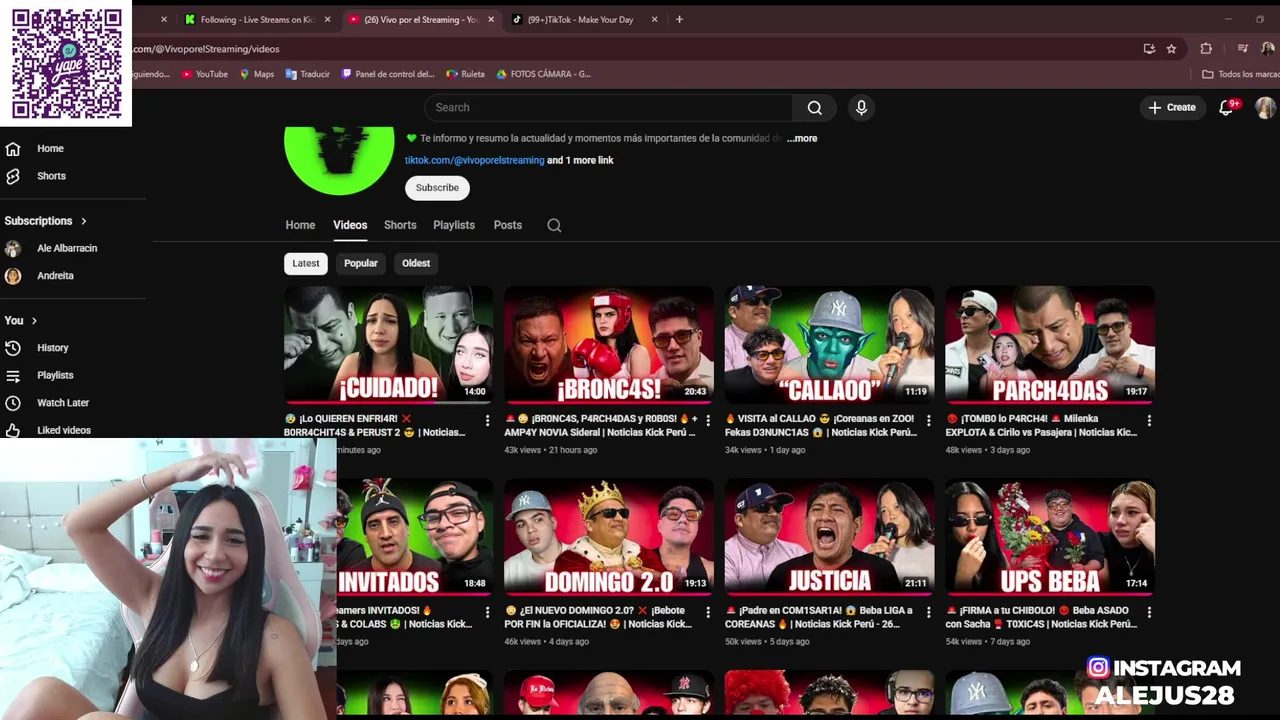This screenshot has height=720, width=1280.
Task: Open the DOMINGO 2.0 video thumbnail
Action: [609, 537]
